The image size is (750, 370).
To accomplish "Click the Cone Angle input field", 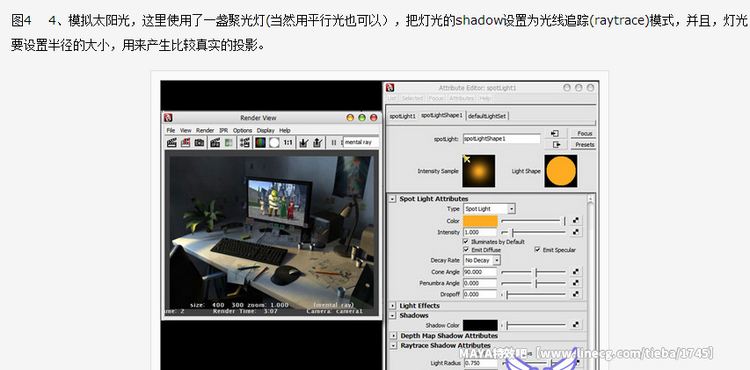I will [480, 272].
